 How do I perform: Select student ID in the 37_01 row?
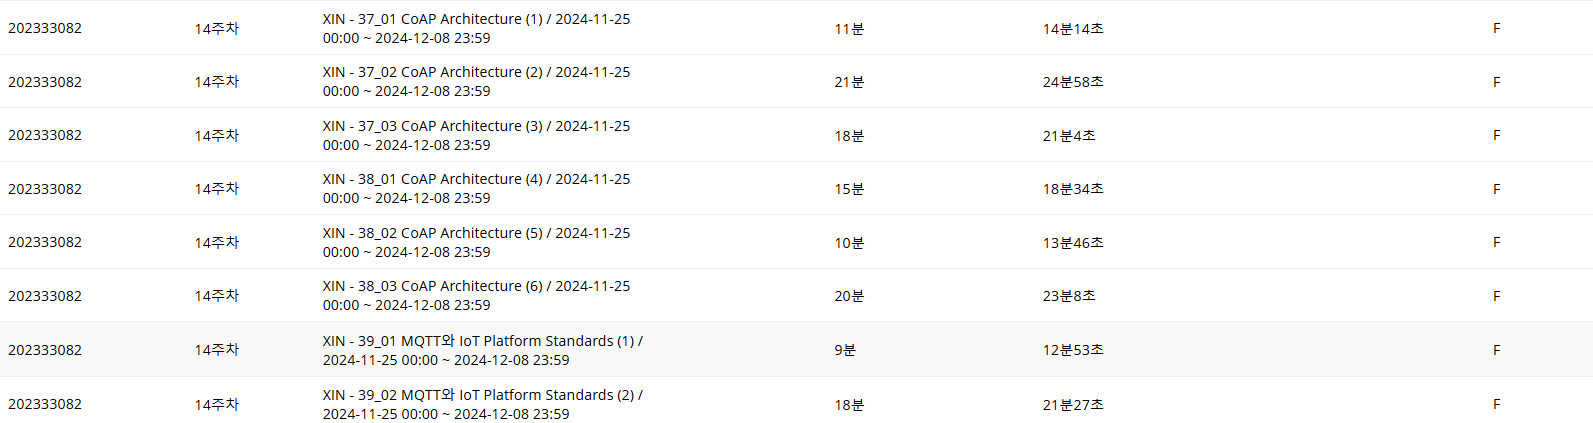click(45, 28)
